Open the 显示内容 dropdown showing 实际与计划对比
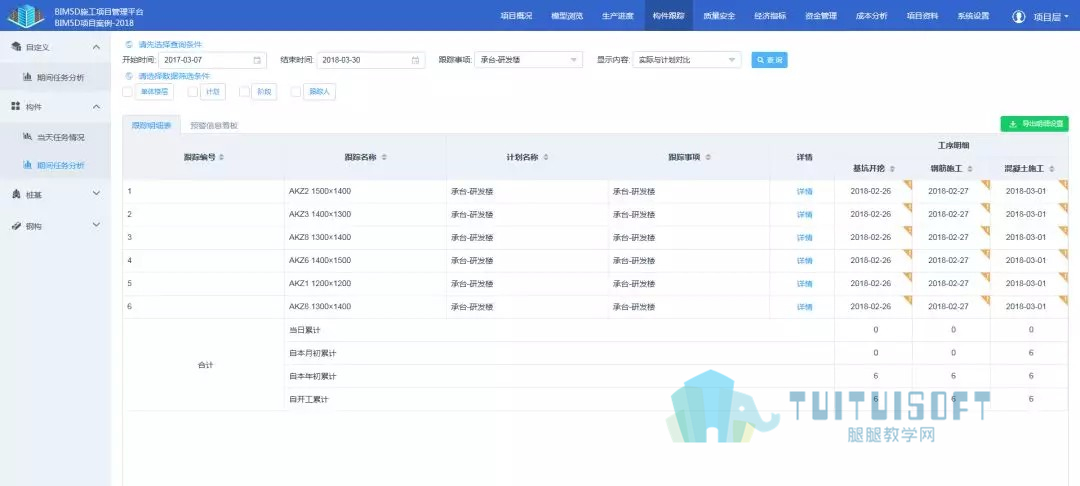The image size is (1080, 486). (687, 60)
